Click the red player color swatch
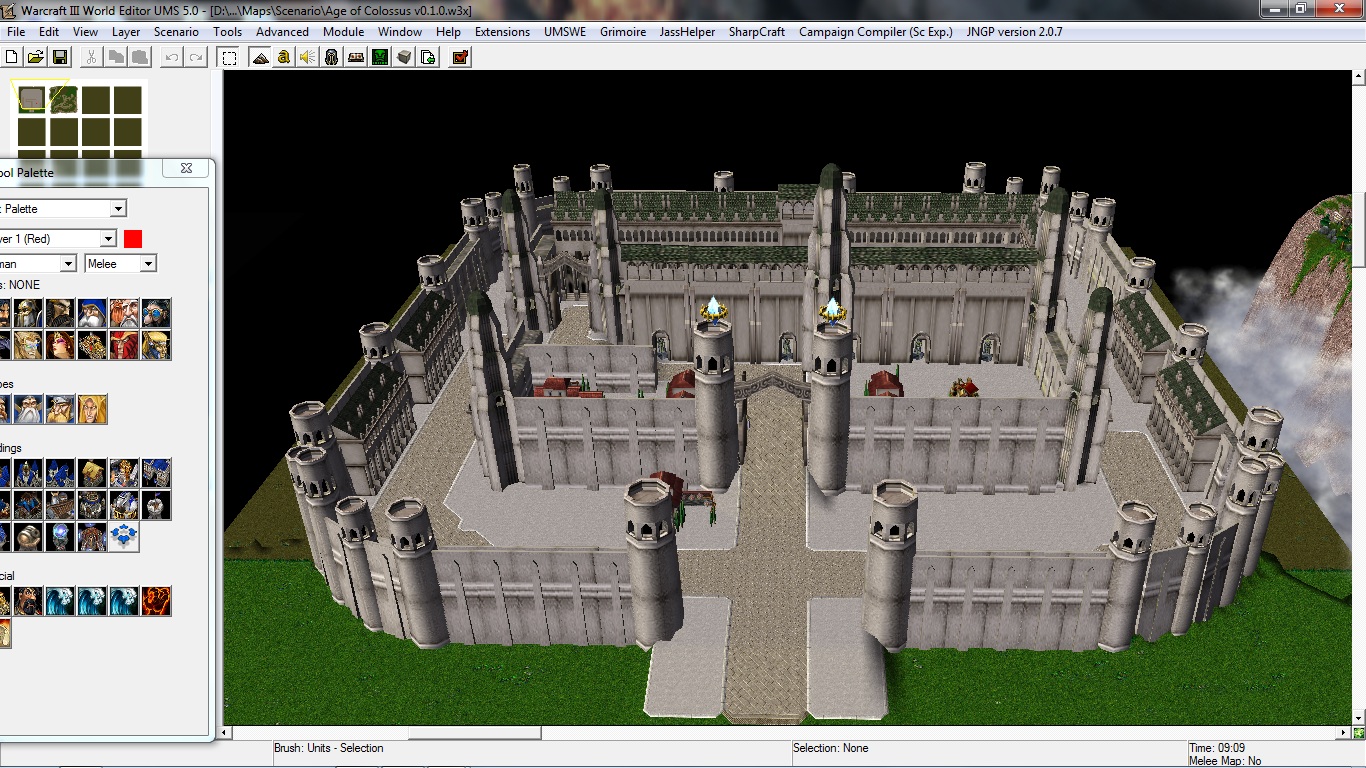1366x768 pixels. [x=133, y=239]
